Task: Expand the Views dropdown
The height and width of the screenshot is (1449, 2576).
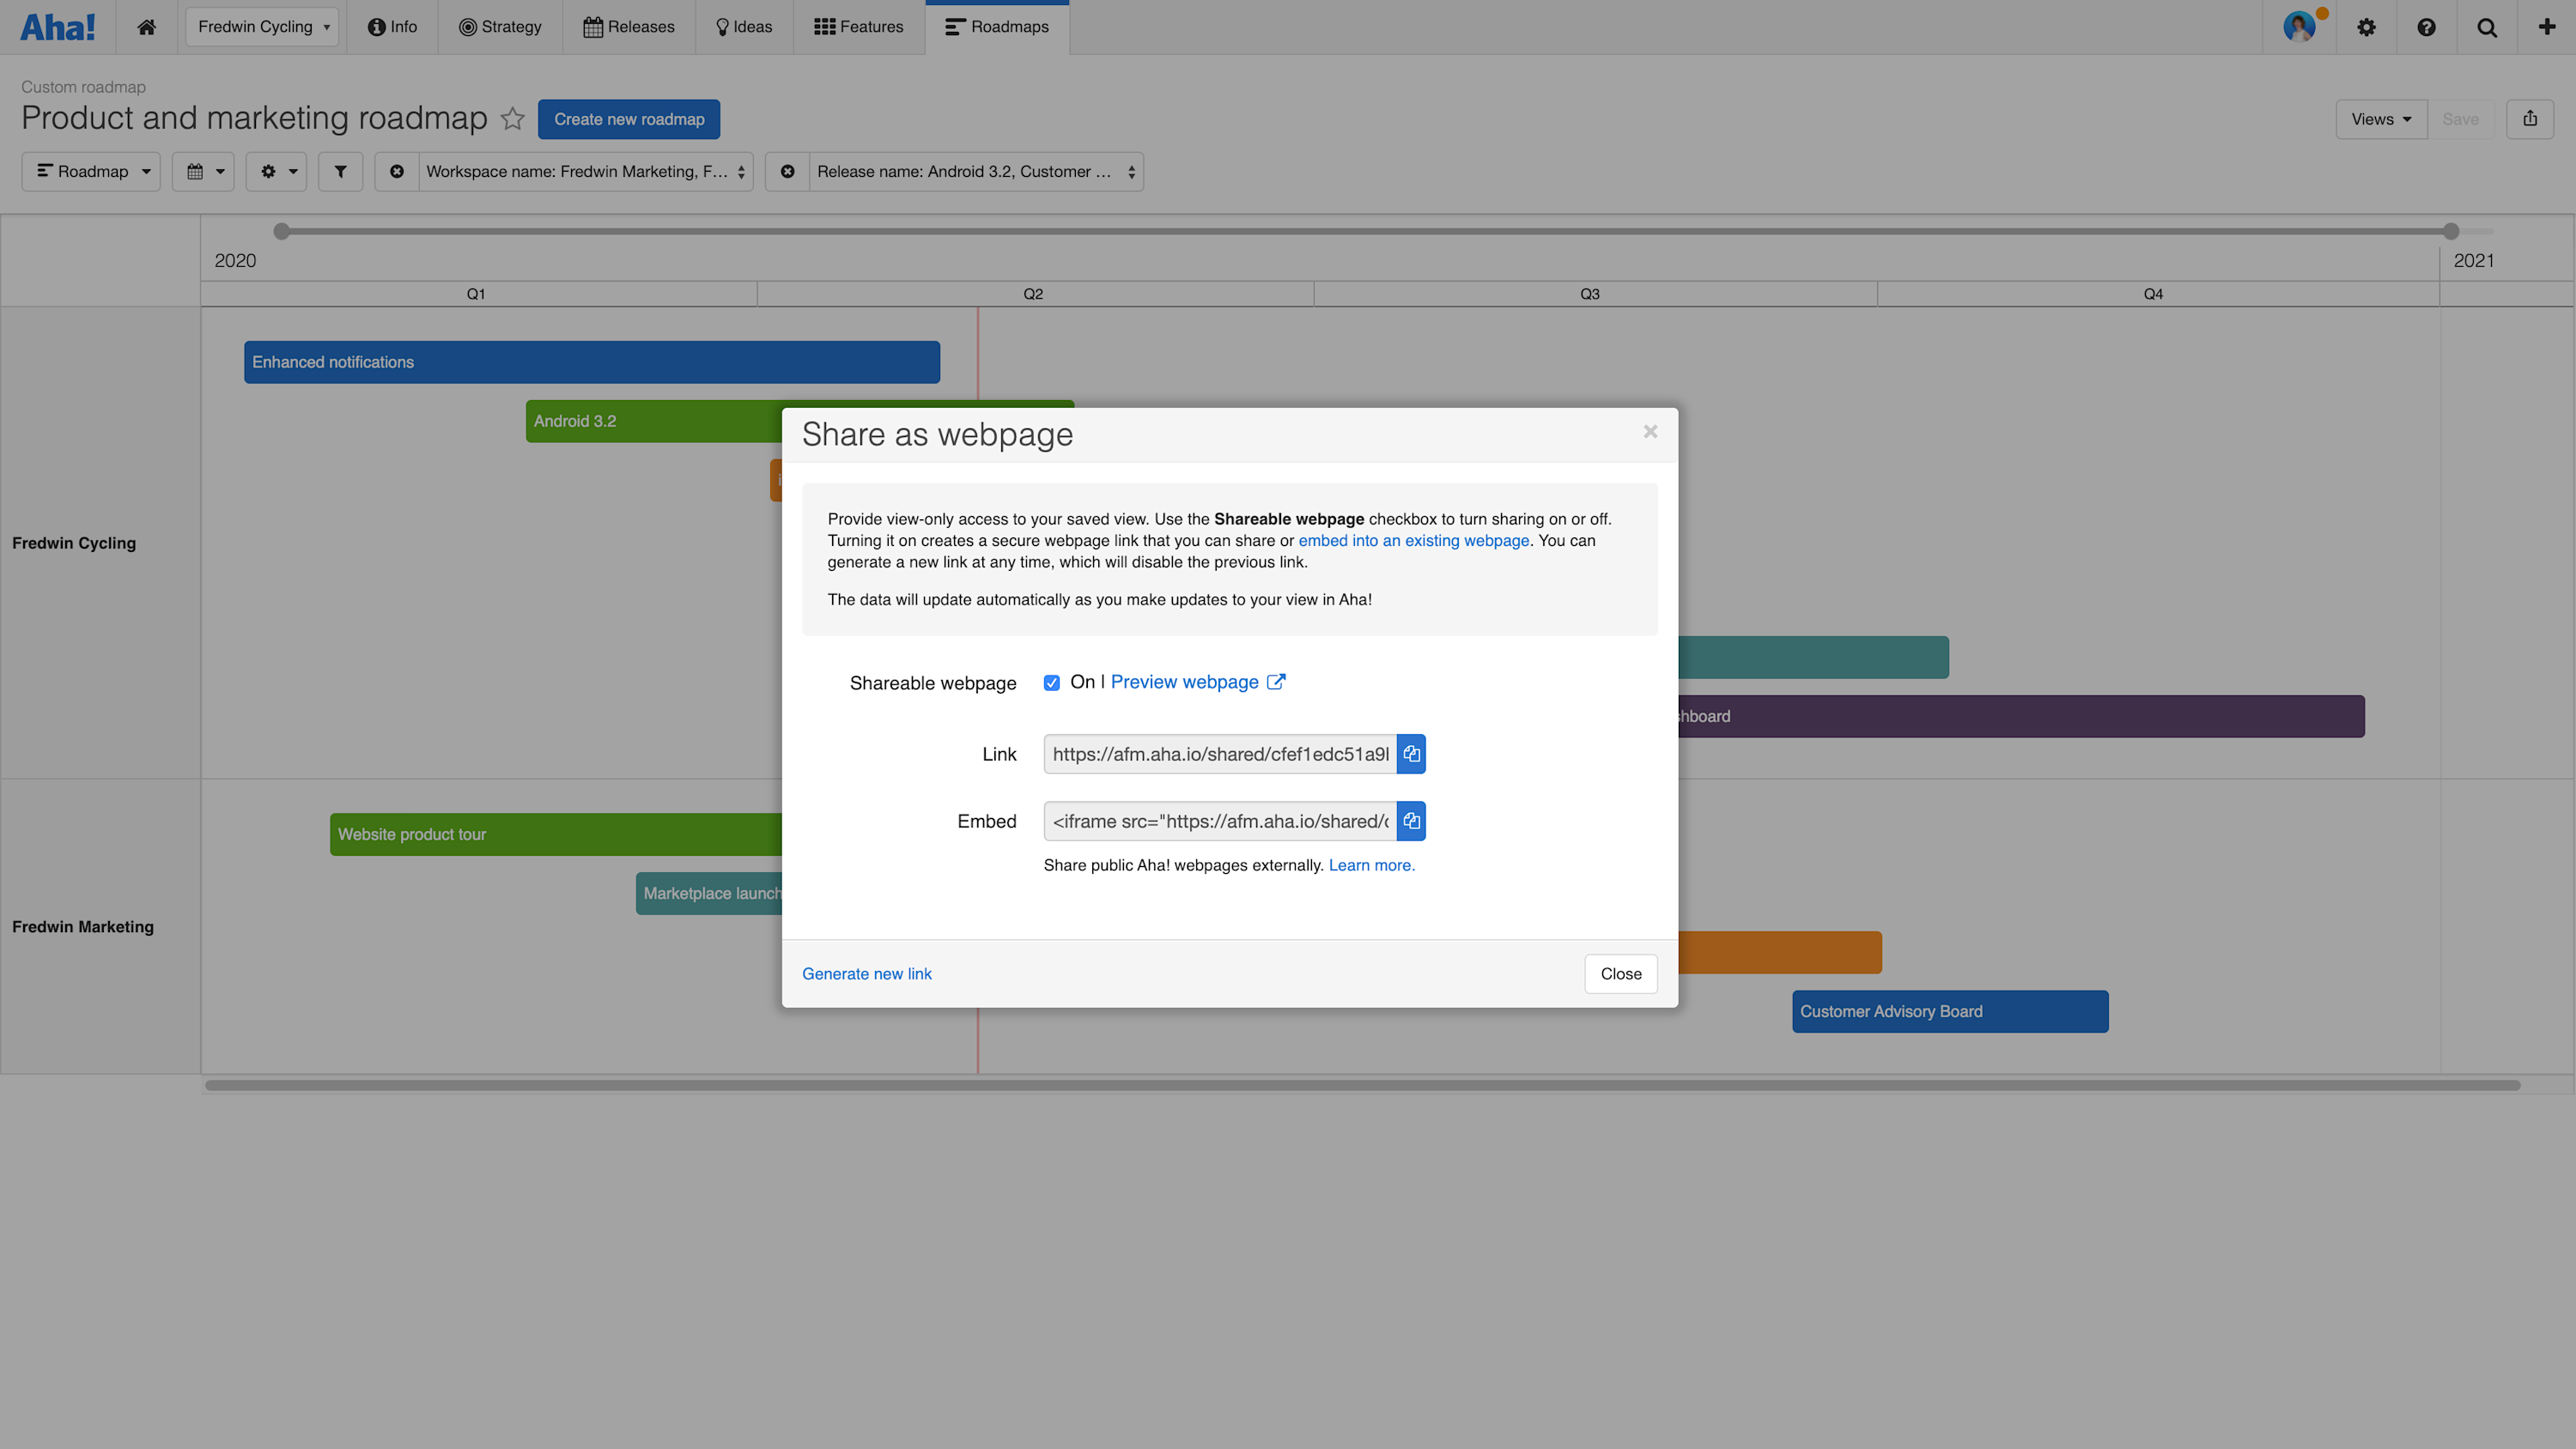Action: 2381,119
